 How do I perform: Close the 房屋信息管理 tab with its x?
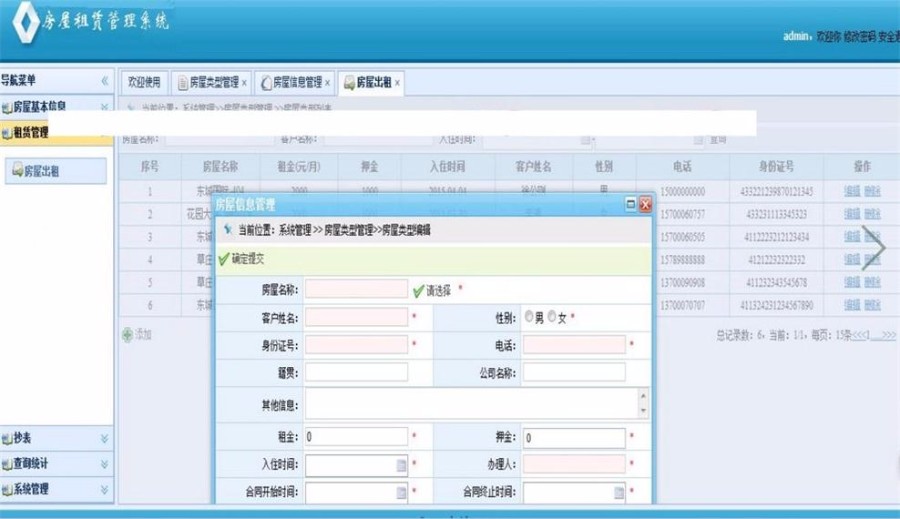(328, 83)
